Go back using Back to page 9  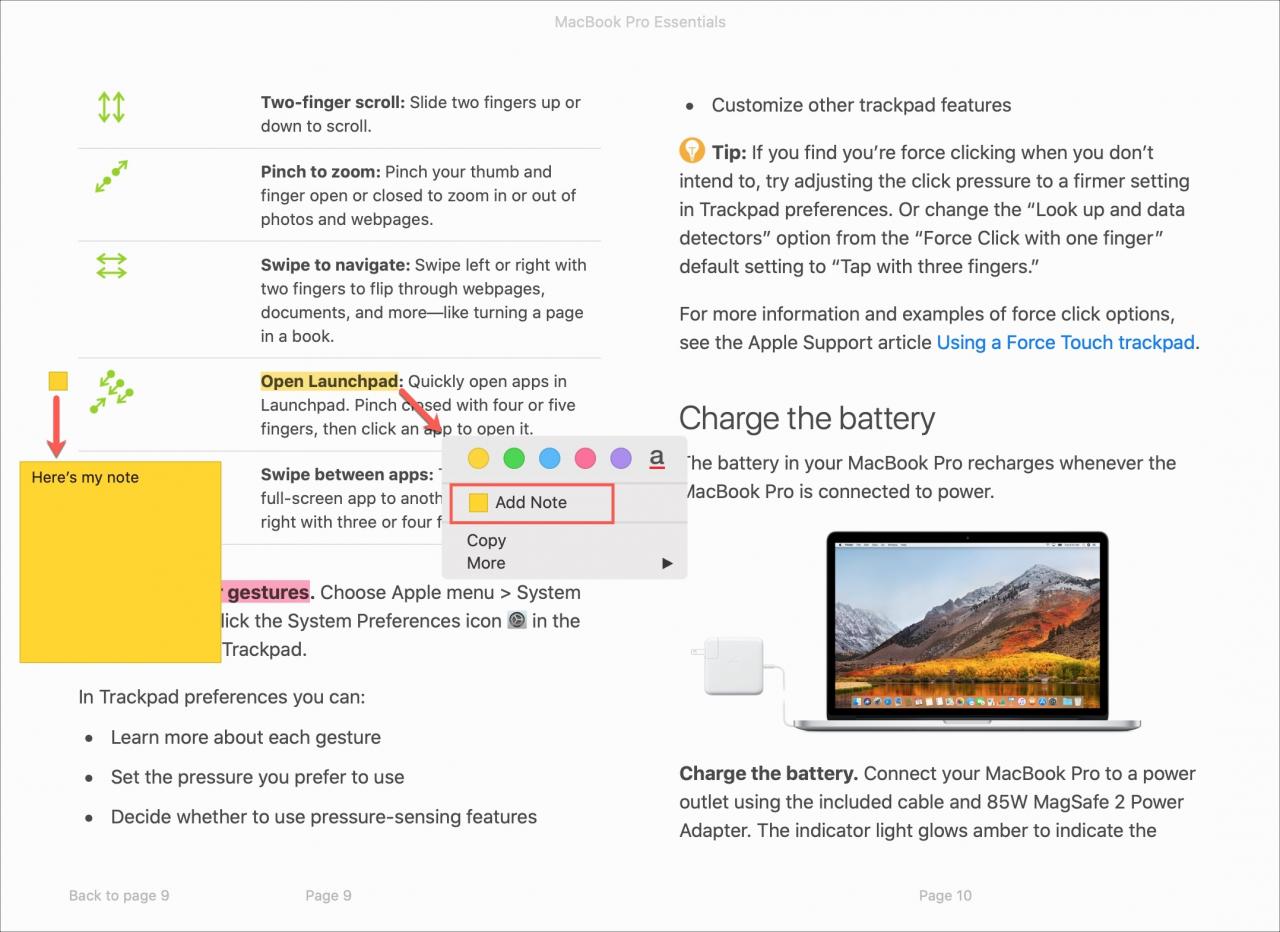(x=119, y=895)
